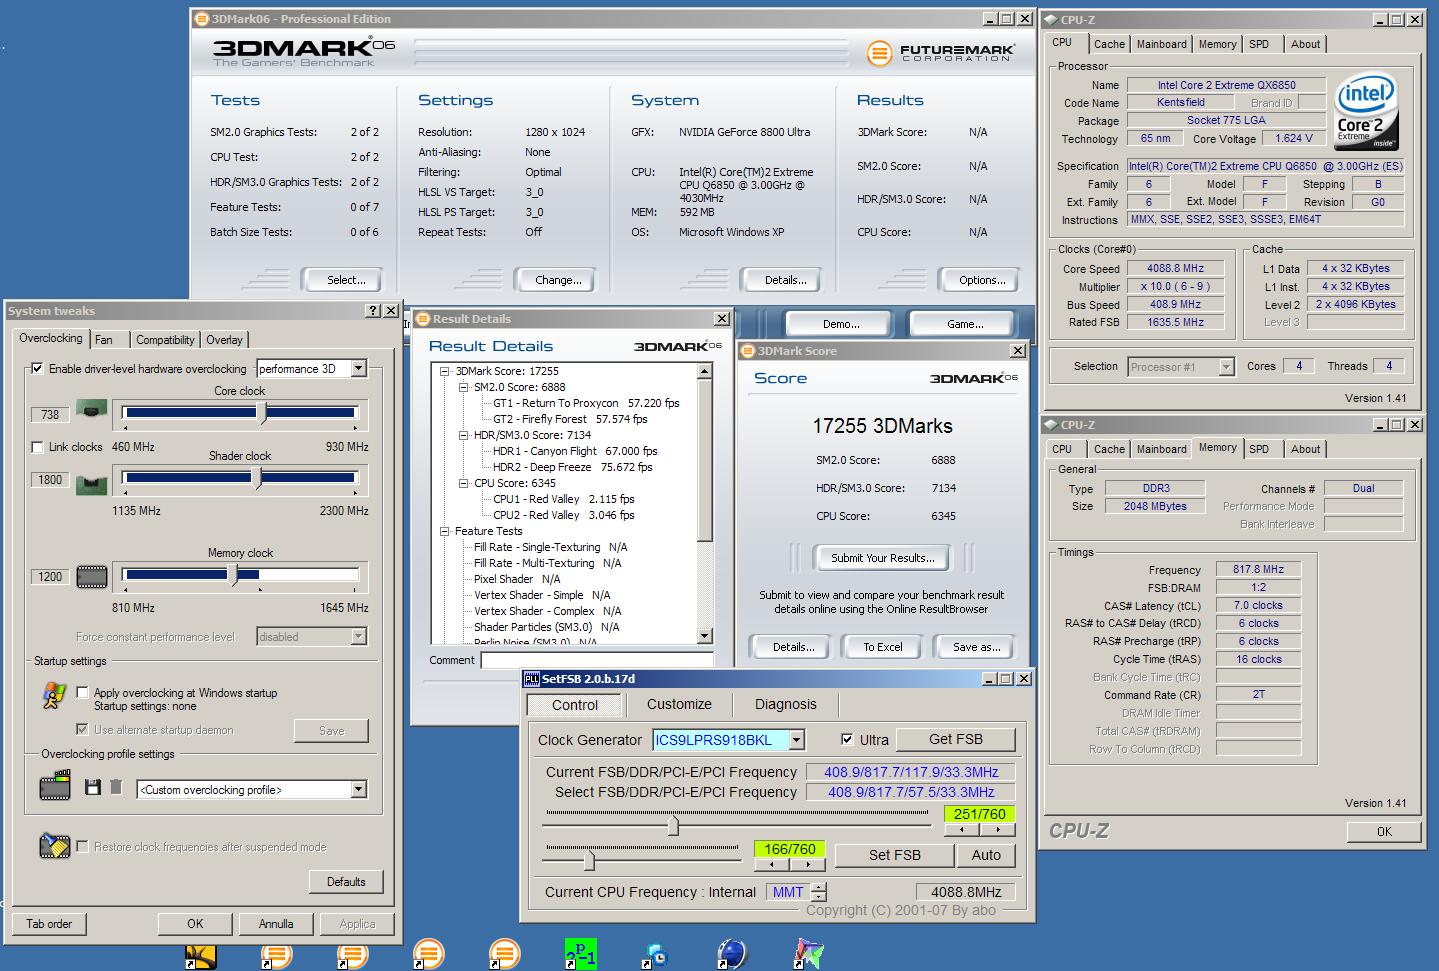Click the 3DMark Score window title icon
Image resolution: width=1439 pixels, height=971 pixels.
[x=747, y=351]
